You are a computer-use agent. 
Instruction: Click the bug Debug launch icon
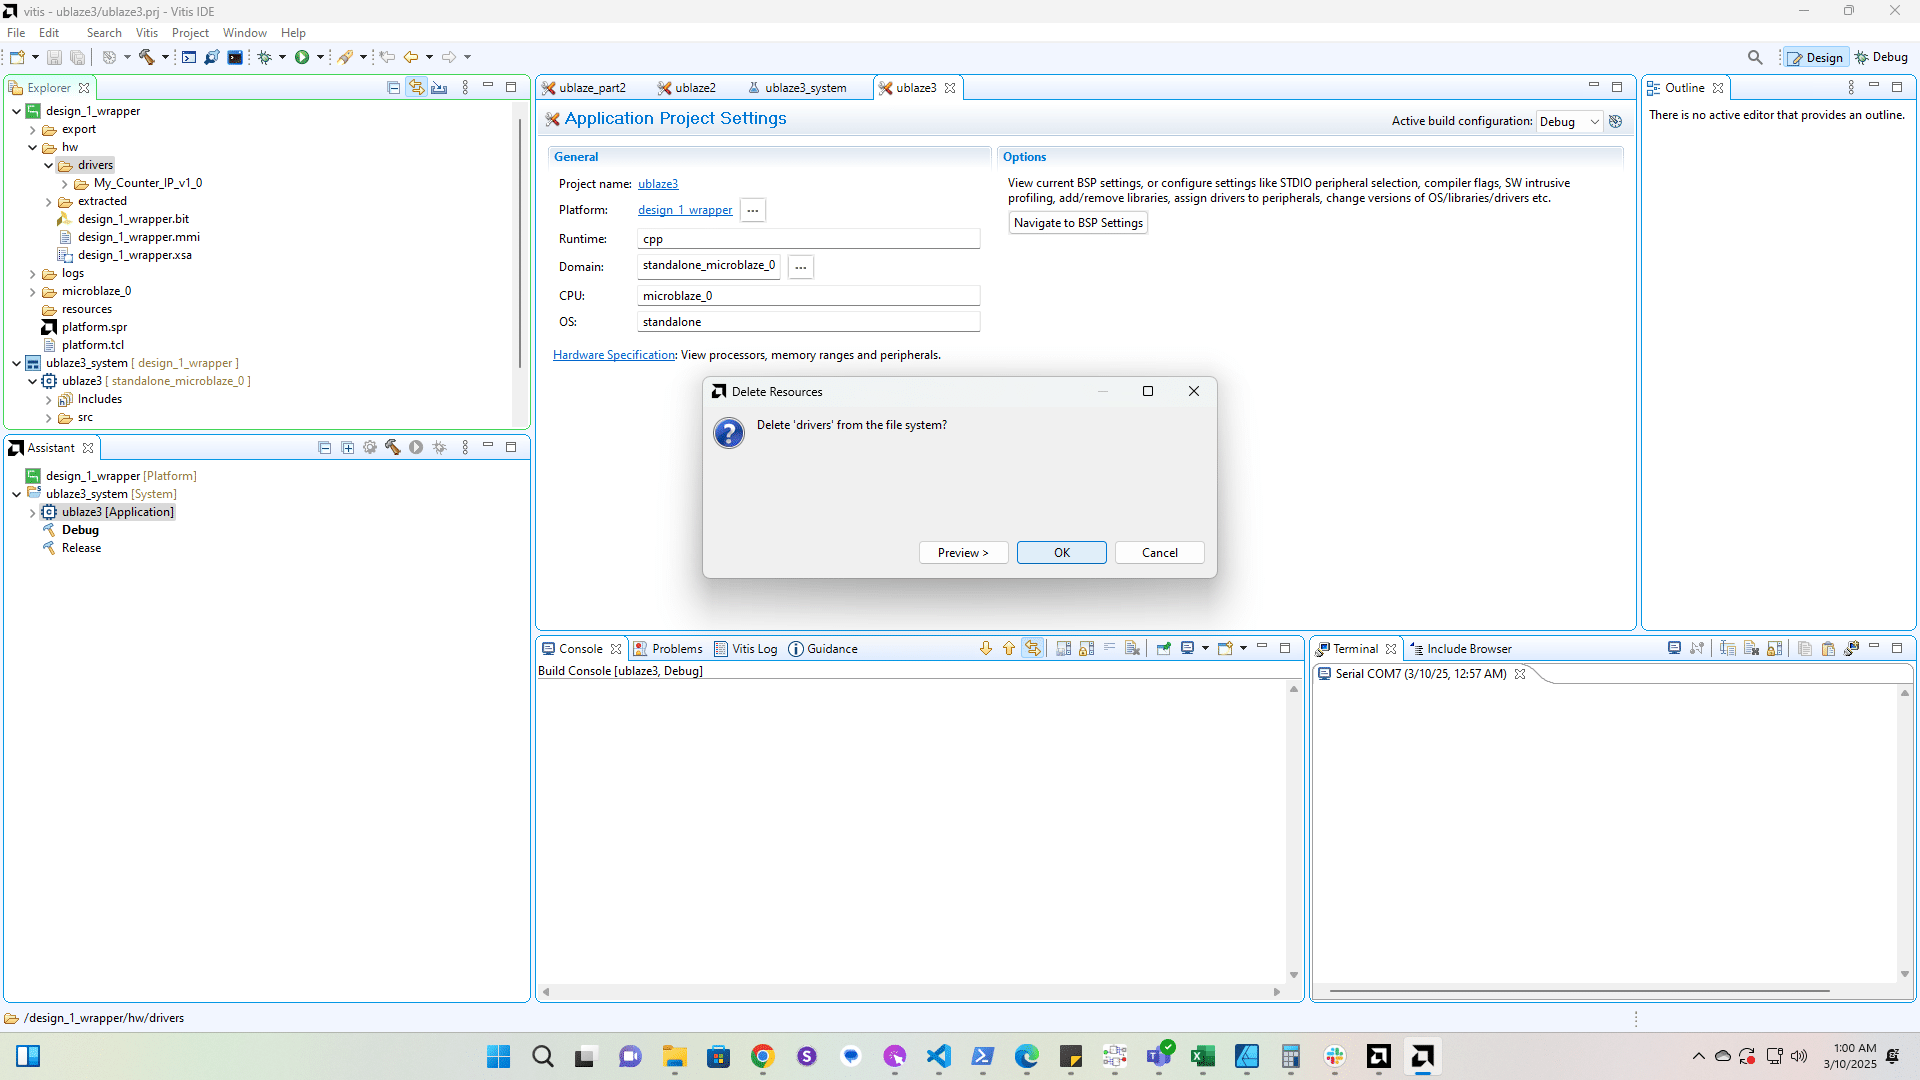(264, 57)
